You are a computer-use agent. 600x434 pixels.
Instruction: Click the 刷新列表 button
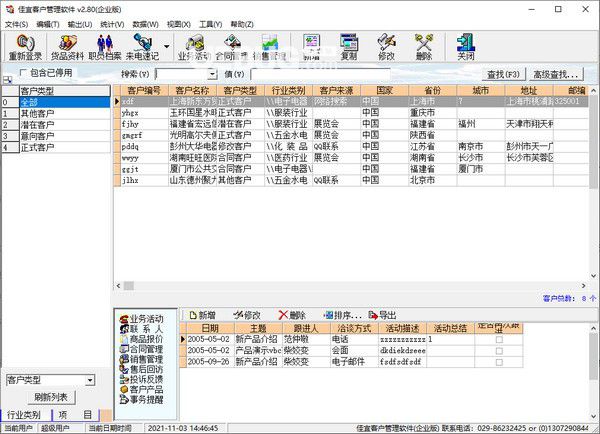tap(51, 397)
